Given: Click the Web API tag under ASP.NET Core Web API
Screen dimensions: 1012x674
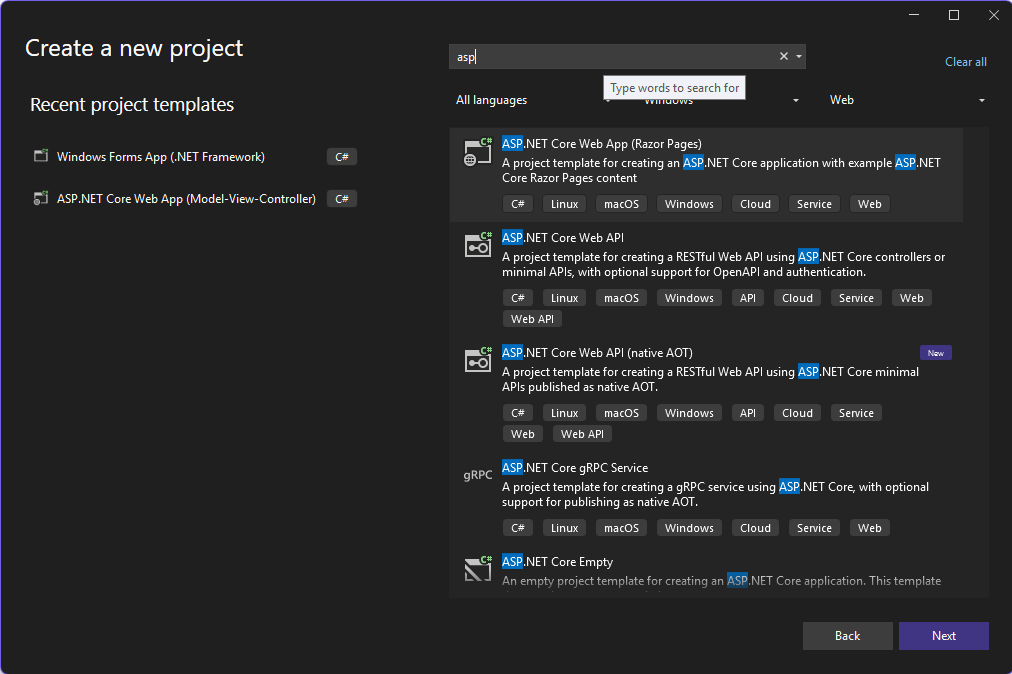Looking at the screenshot, I should pos(532,319).
